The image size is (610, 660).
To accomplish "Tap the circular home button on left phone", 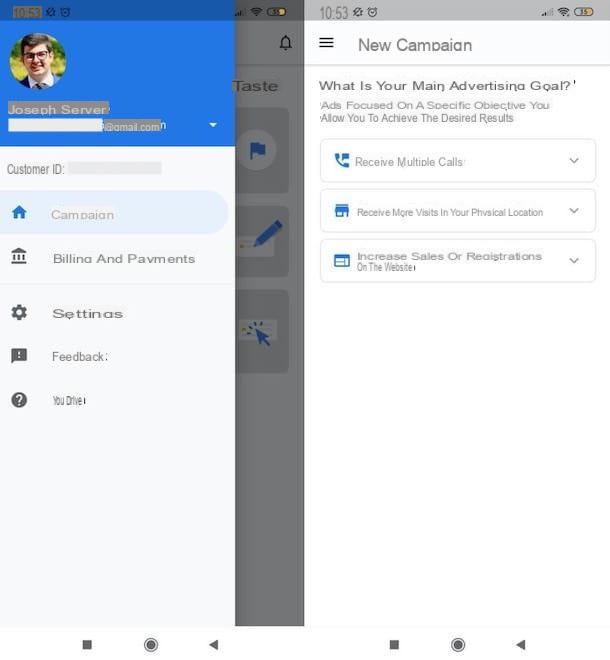I will [x=151, y=644].
